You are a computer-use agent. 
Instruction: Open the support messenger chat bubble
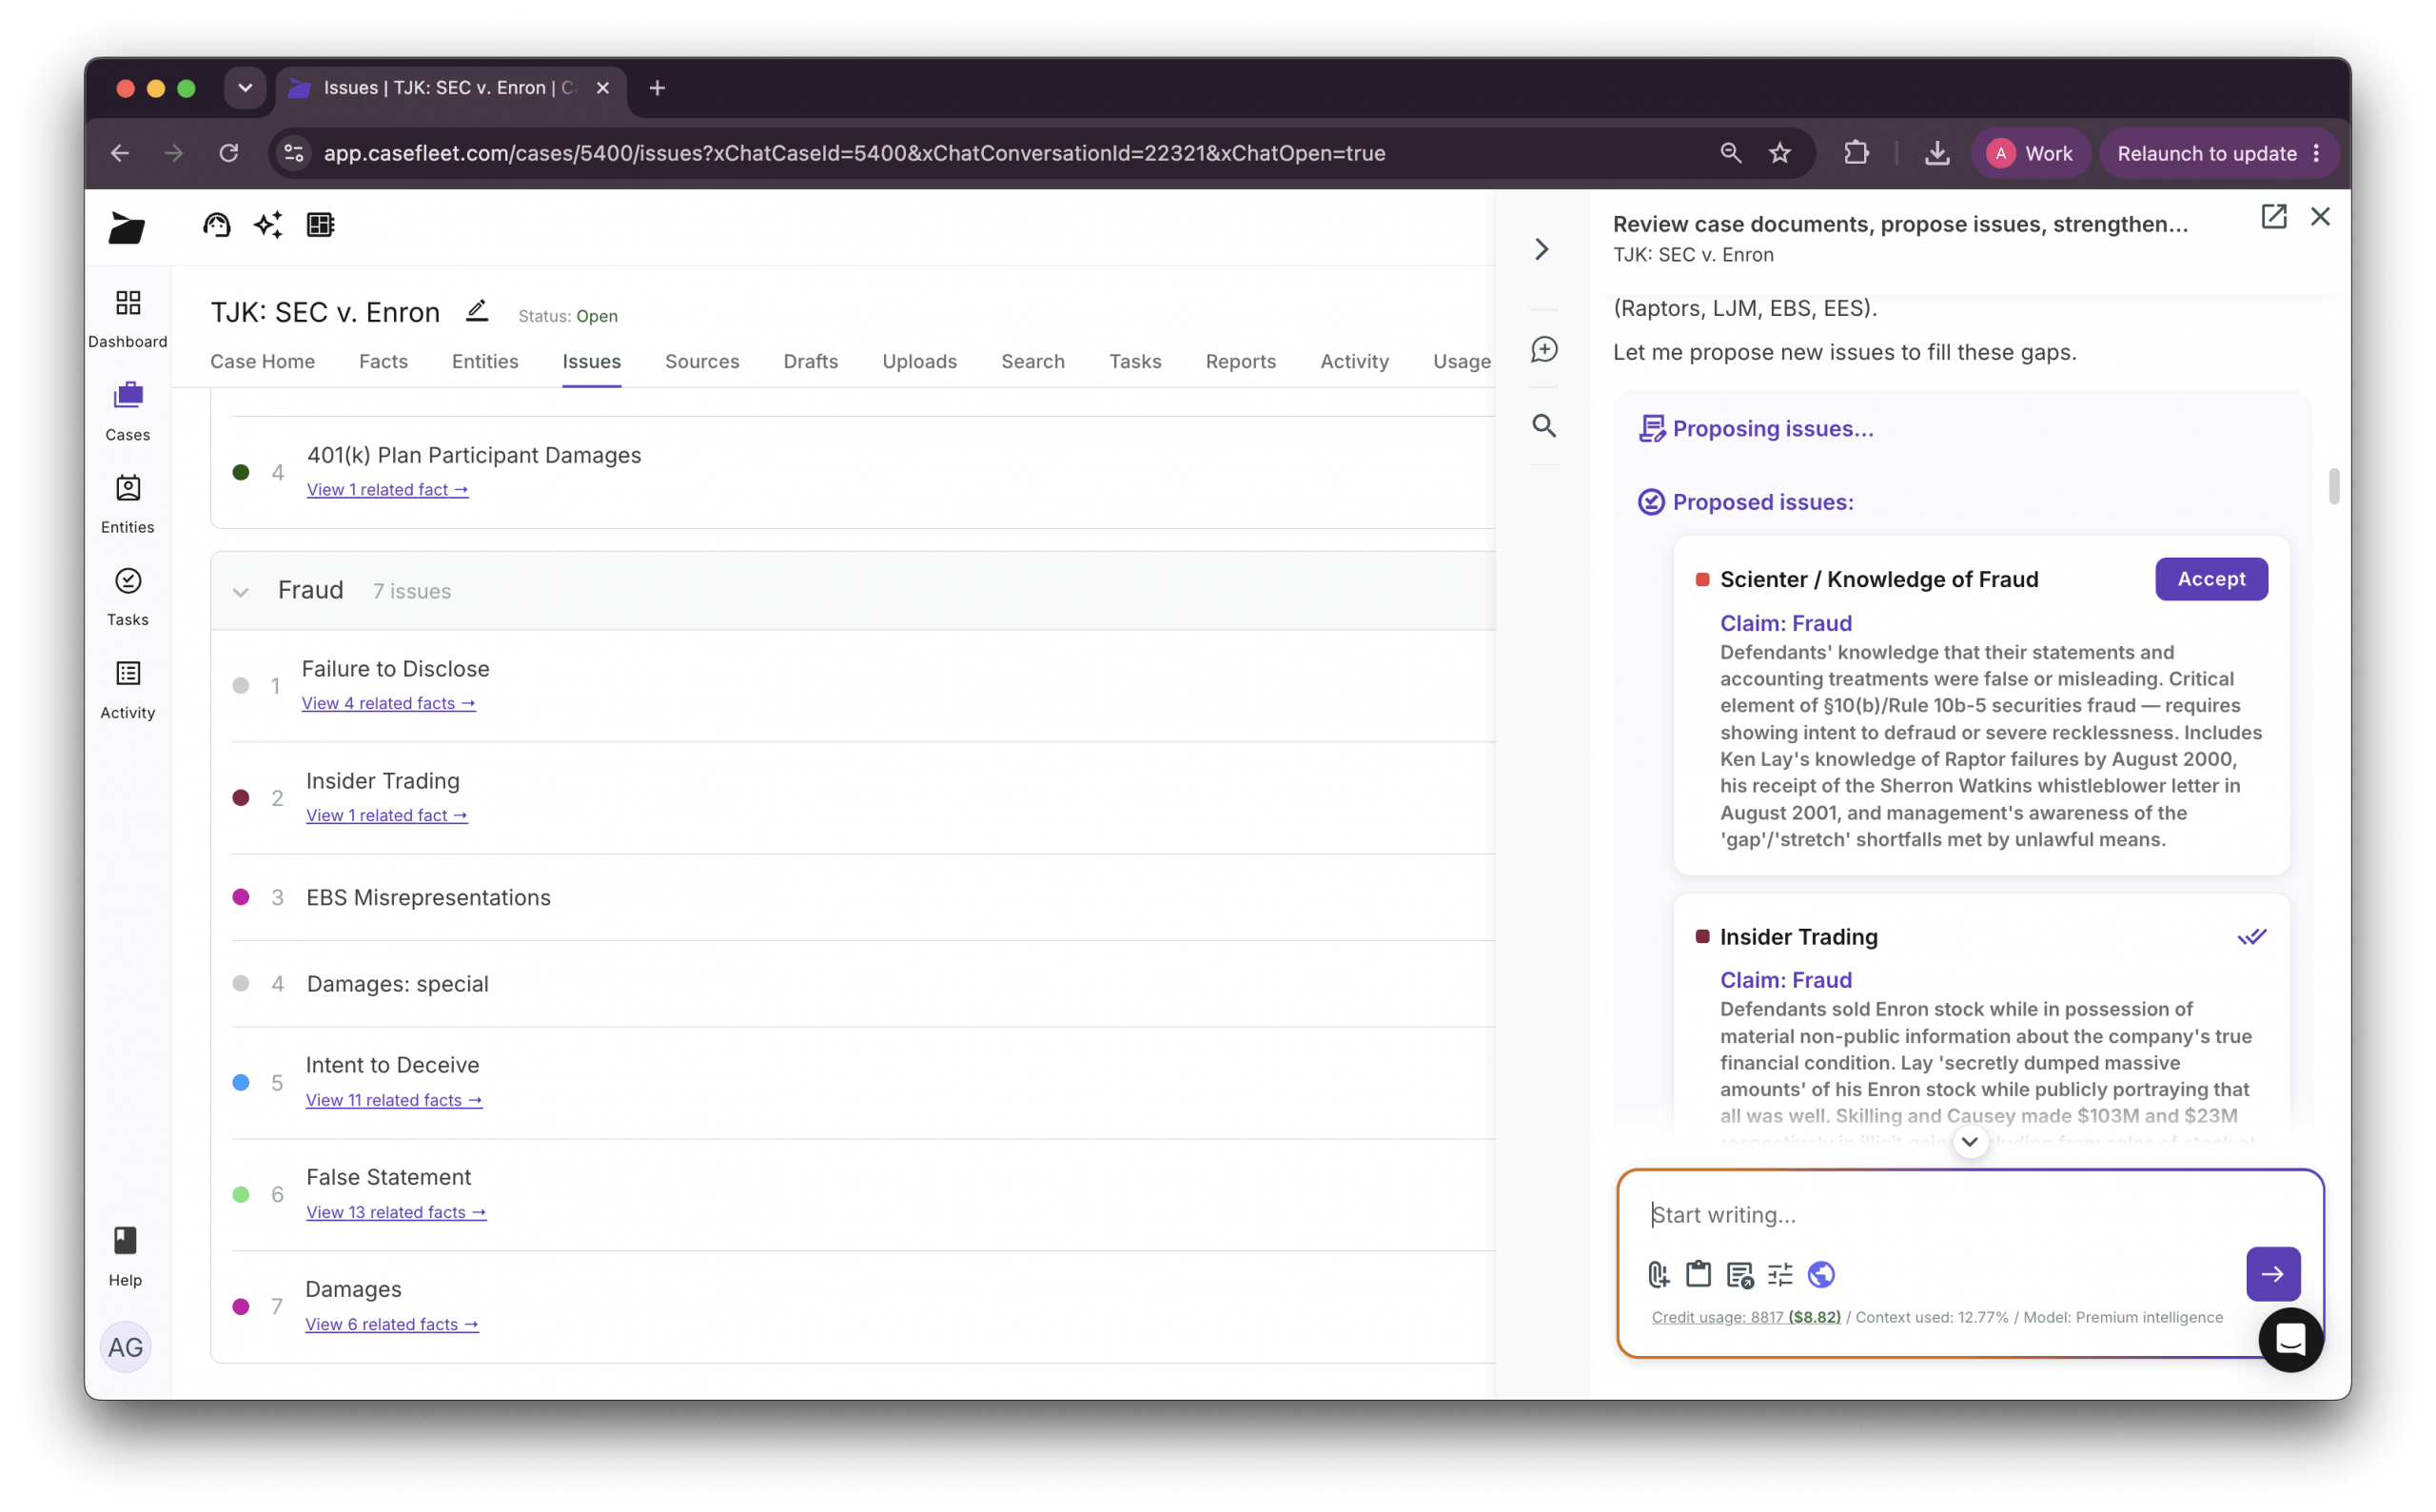[x=2291, y=1340]
